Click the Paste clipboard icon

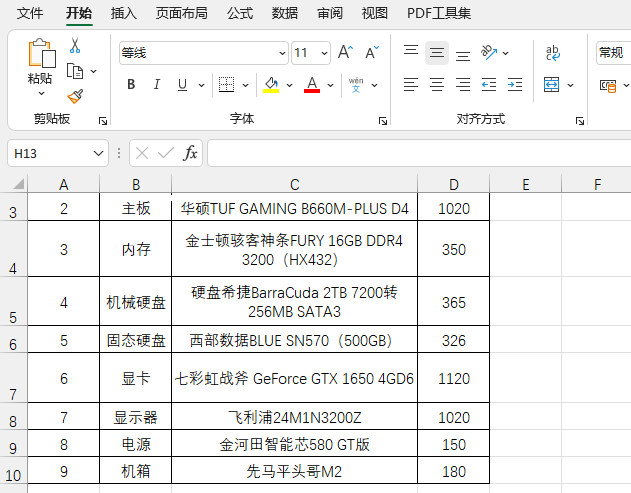[x=42, y=53]
